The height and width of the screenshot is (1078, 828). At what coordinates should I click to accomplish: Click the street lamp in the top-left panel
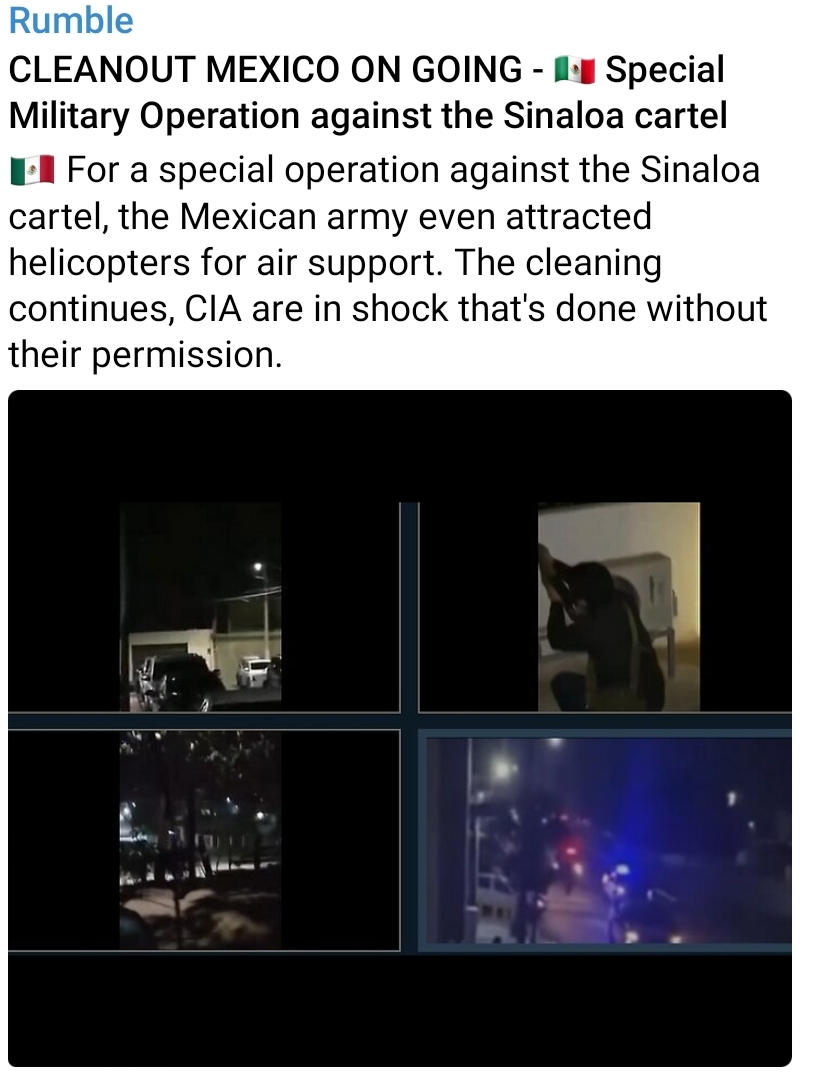coord(258,567)
